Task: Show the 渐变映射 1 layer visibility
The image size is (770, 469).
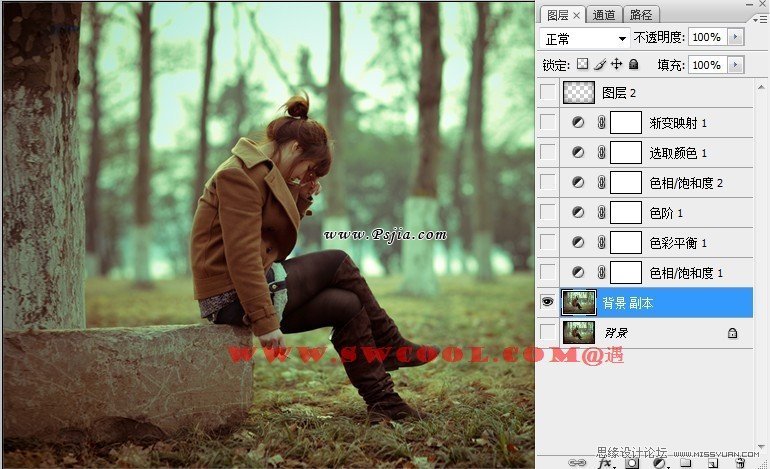Action: [x=548, y=122]
